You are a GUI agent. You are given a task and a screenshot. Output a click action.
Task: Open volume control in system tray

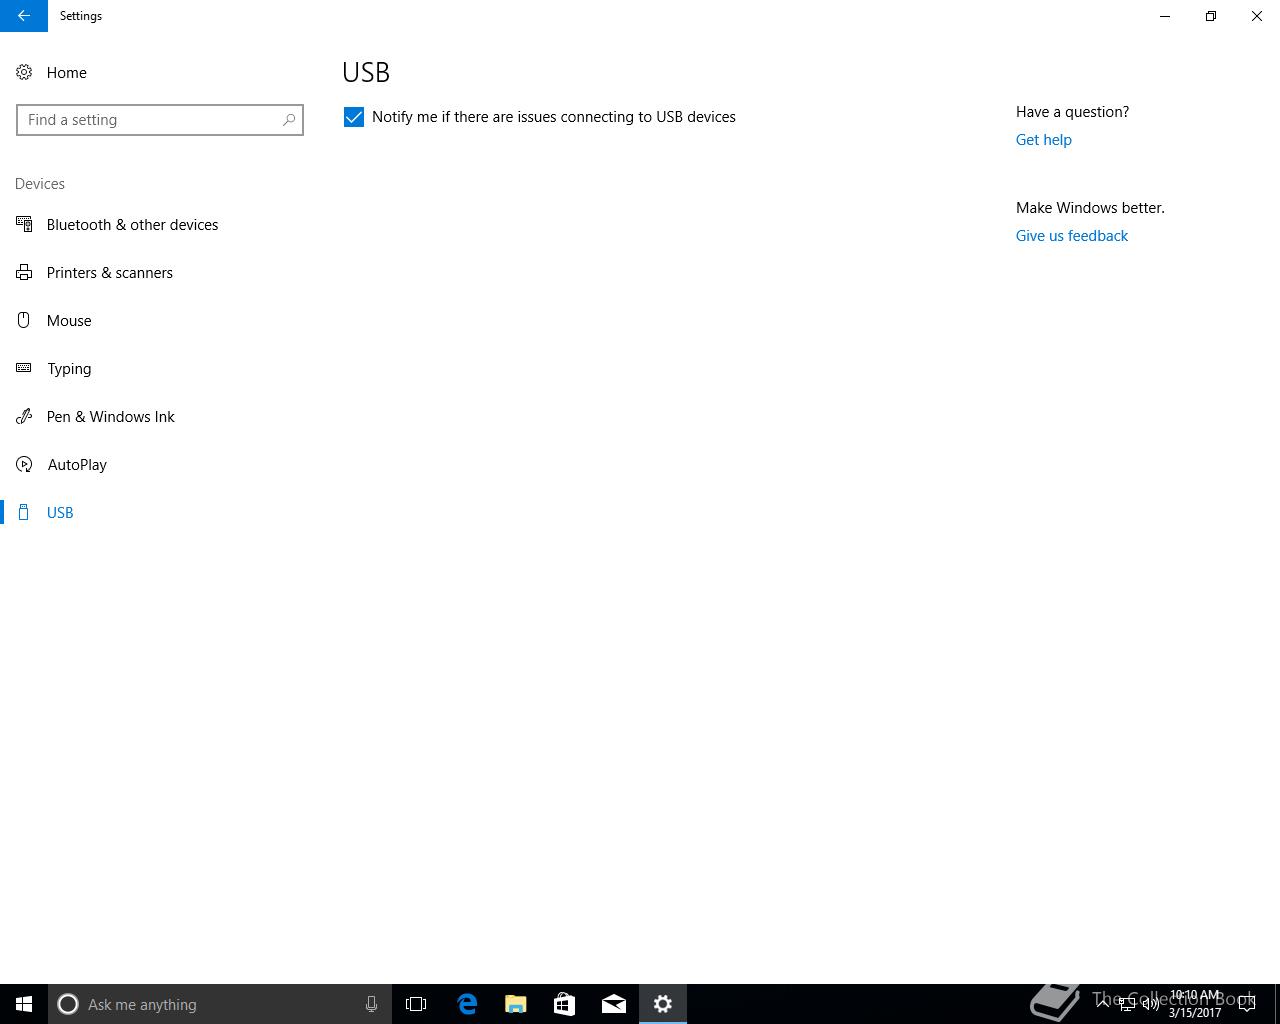(x=1151, y=1004)
